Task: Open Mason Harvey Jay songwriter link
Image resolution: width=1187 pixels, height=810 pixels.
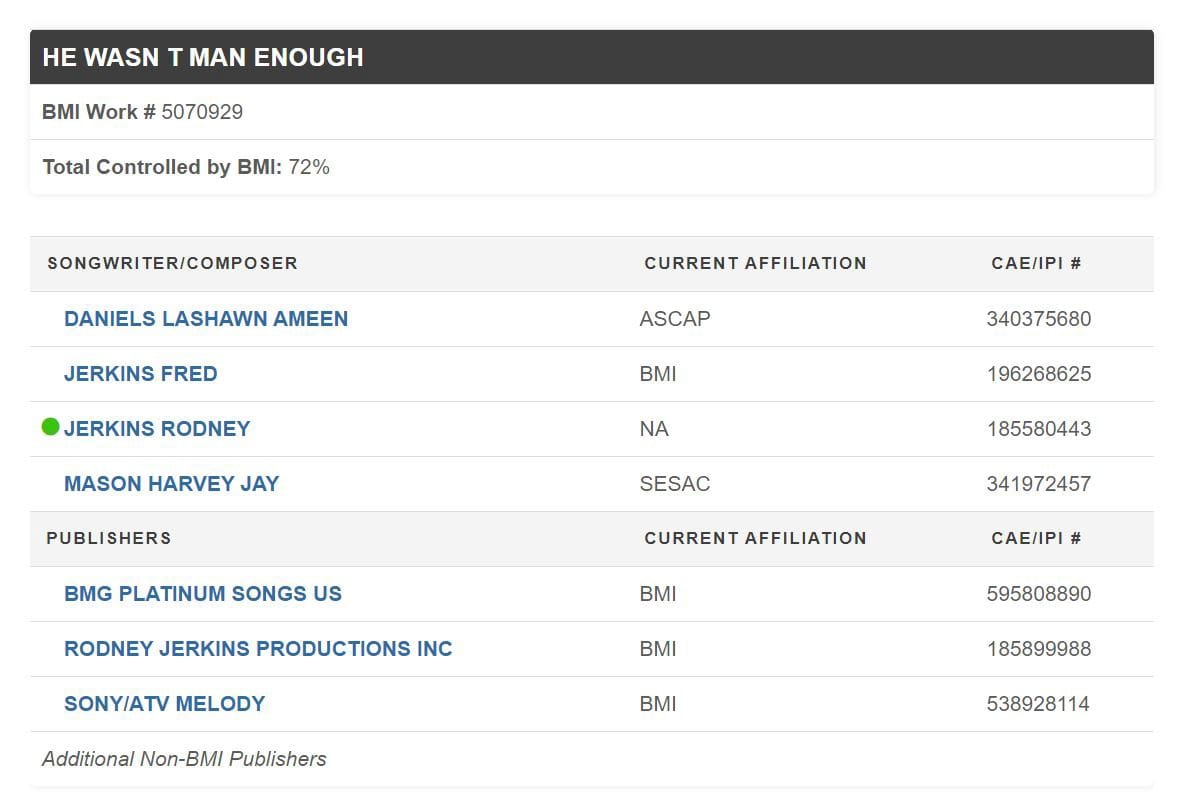Action: (172, 484)
